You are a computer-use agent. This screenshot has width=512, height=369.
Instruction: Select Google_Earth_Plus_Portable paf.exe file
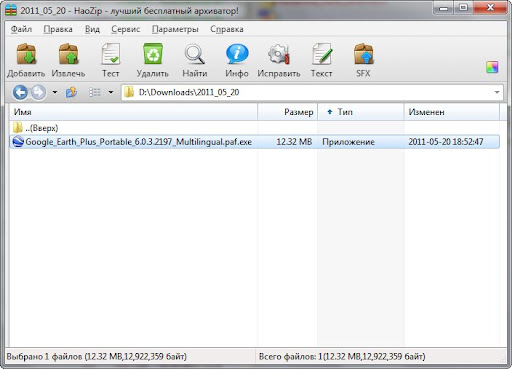138,142
